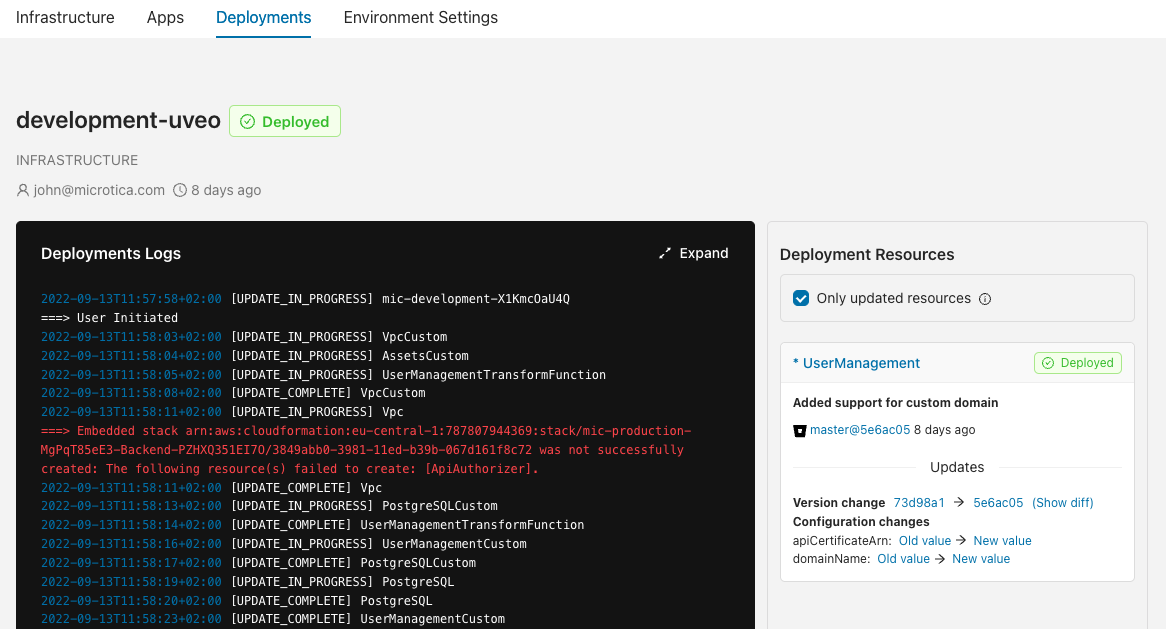
Task: Click Added support for custom domain text
Action: (895, 402)
